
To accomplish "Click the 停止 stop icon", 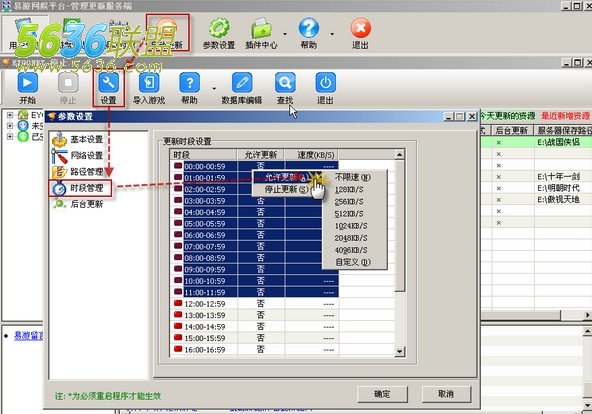I will [68, 83].
